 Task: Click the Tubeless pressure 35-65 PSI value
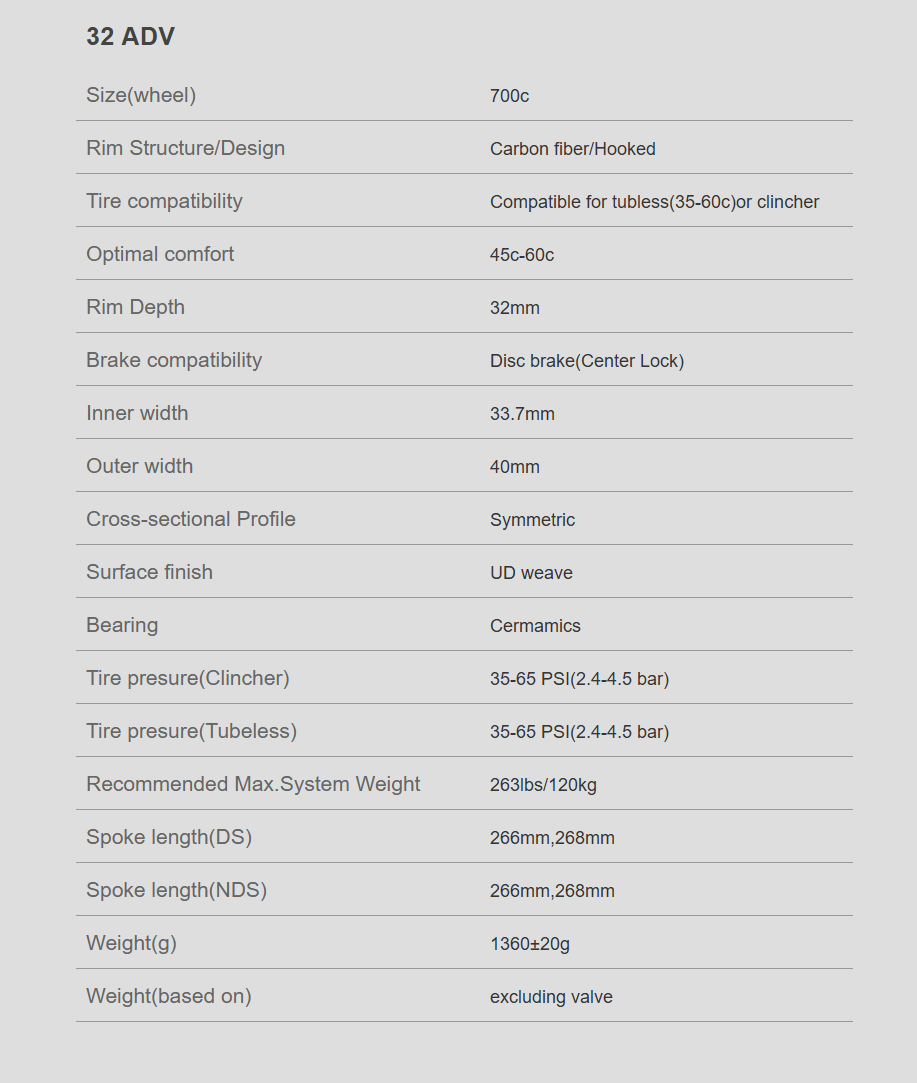[x=579, y=732]
